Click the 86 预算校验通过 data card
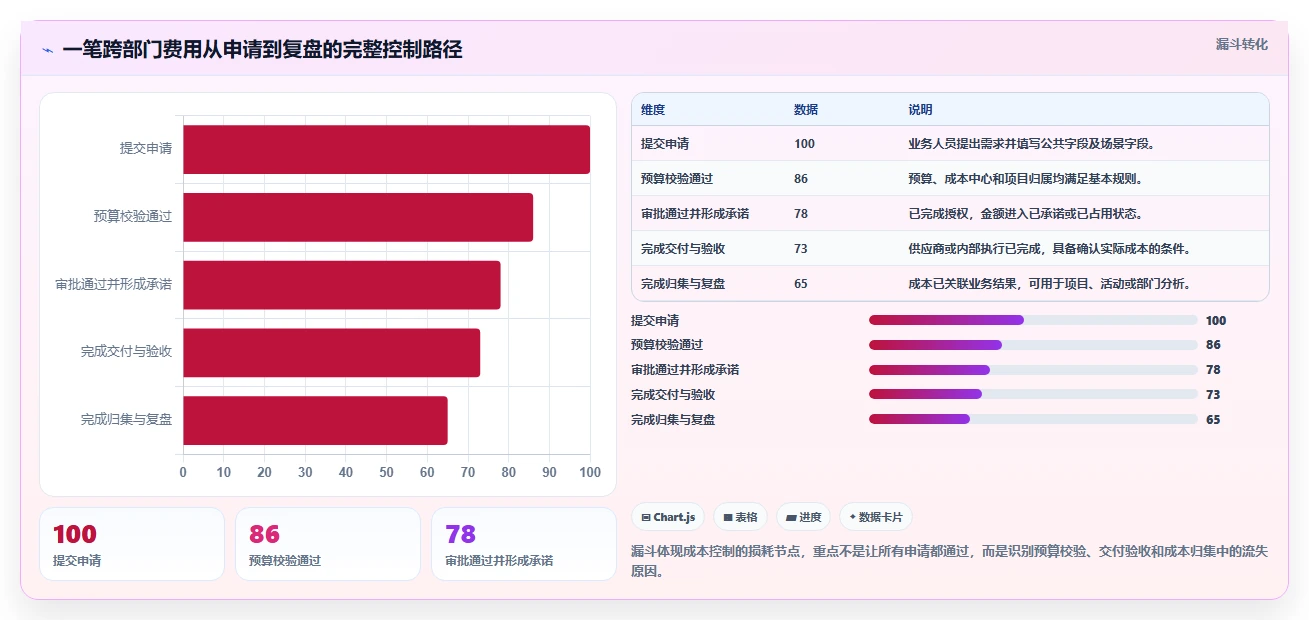 [x=328, y=544]
